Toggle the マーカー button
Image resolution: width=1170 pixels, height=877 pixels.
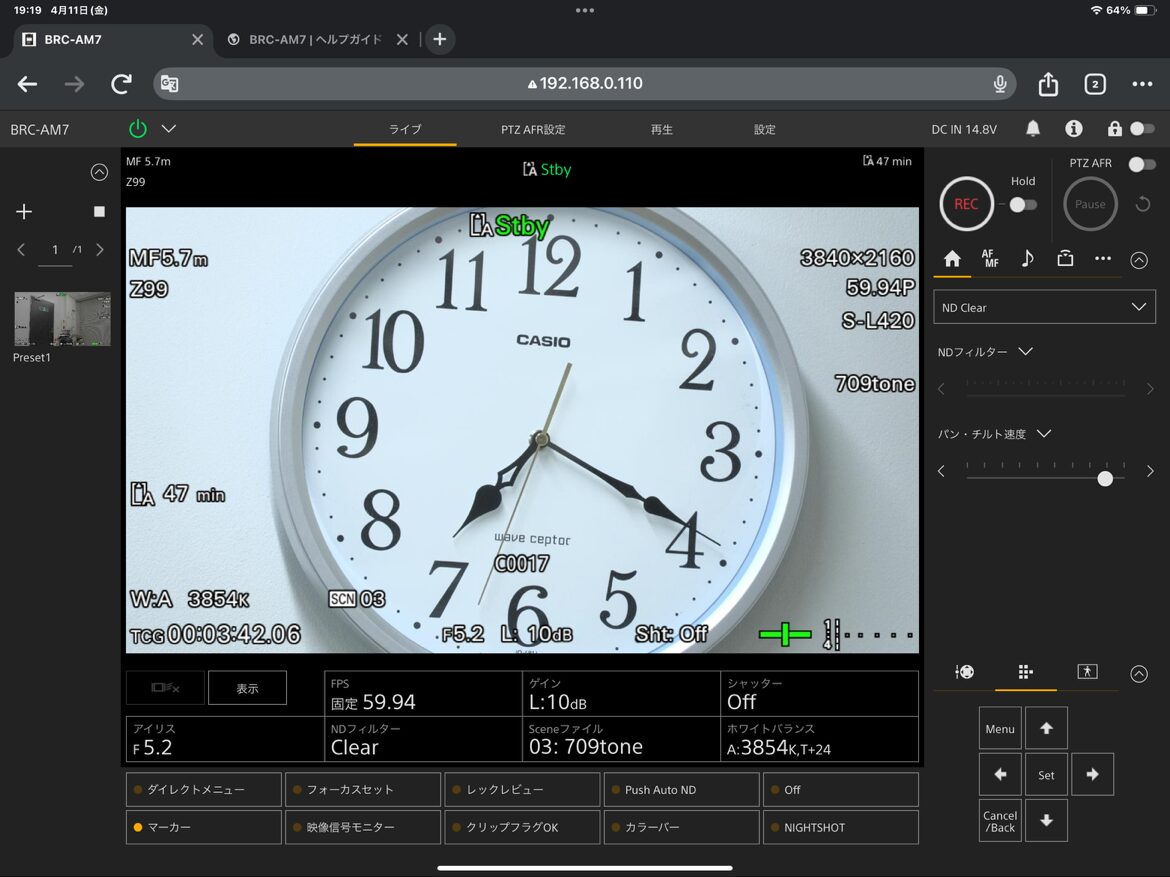pyautogui.click(x=204, y=828)
